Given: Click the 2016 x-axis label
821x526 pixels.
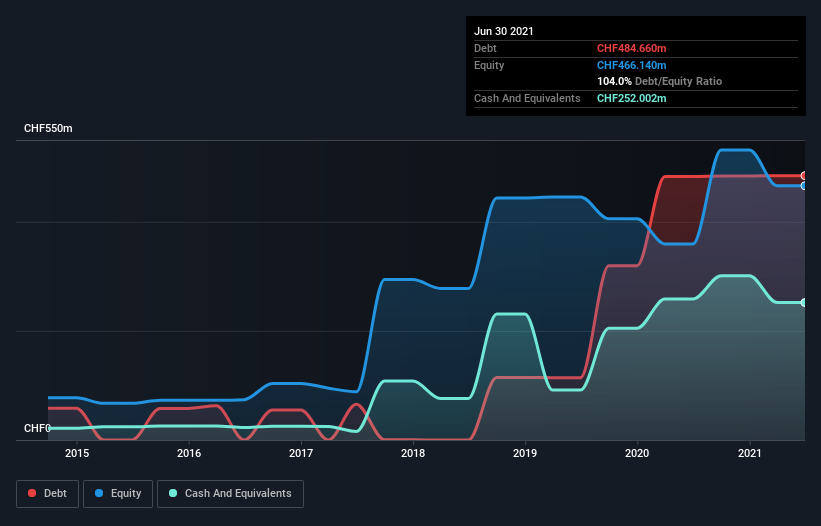Looking at the screenshot, I should click(x=189, y=453).
